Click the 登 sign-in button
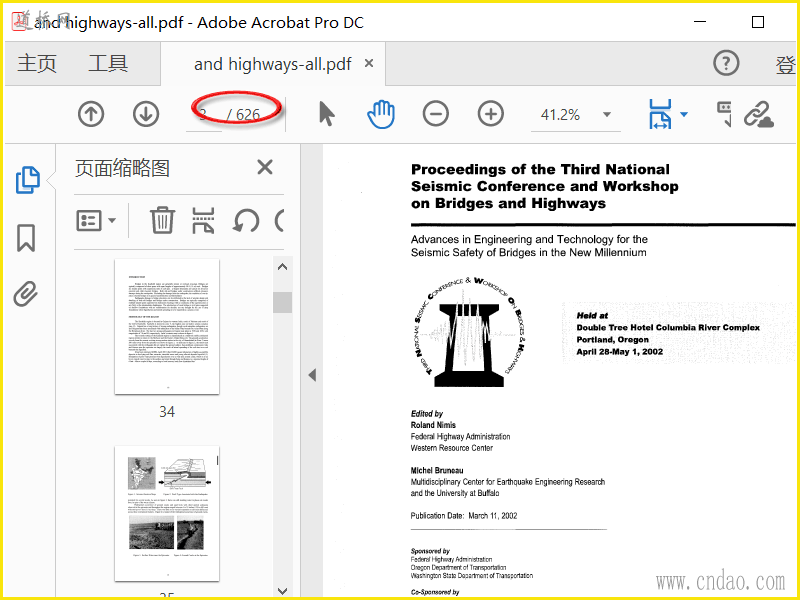 coord(785,64)
